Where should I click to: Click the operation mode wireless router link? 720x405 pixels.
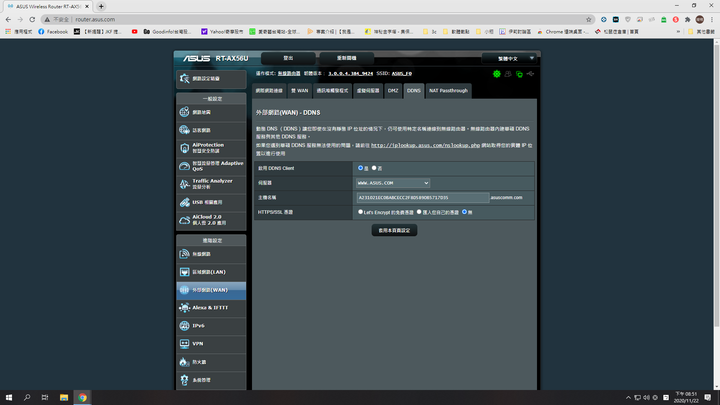click(289, 73)
